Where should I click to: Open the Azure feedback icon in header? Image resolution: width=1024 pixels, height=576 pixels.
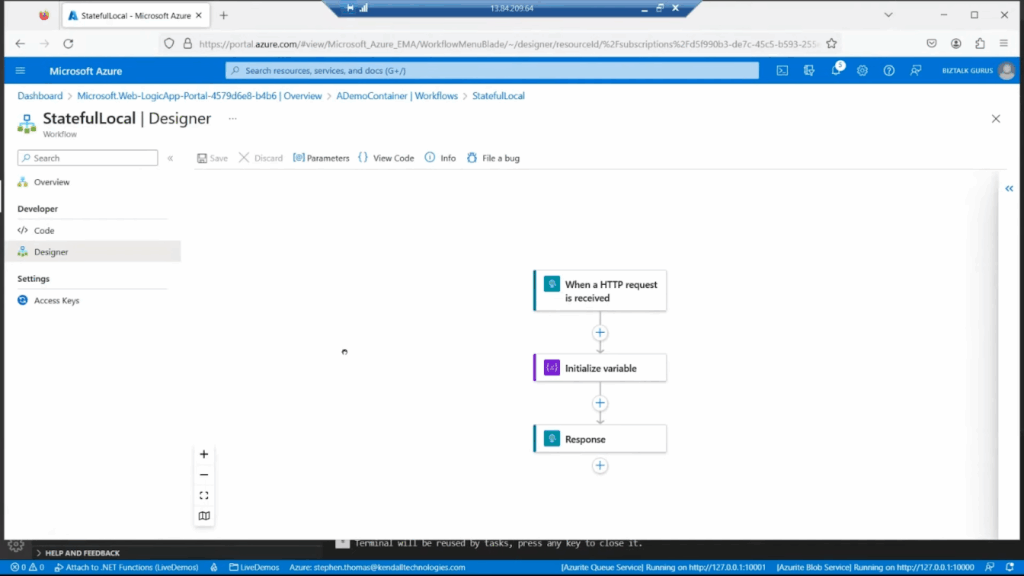click(x=916, y=71)
